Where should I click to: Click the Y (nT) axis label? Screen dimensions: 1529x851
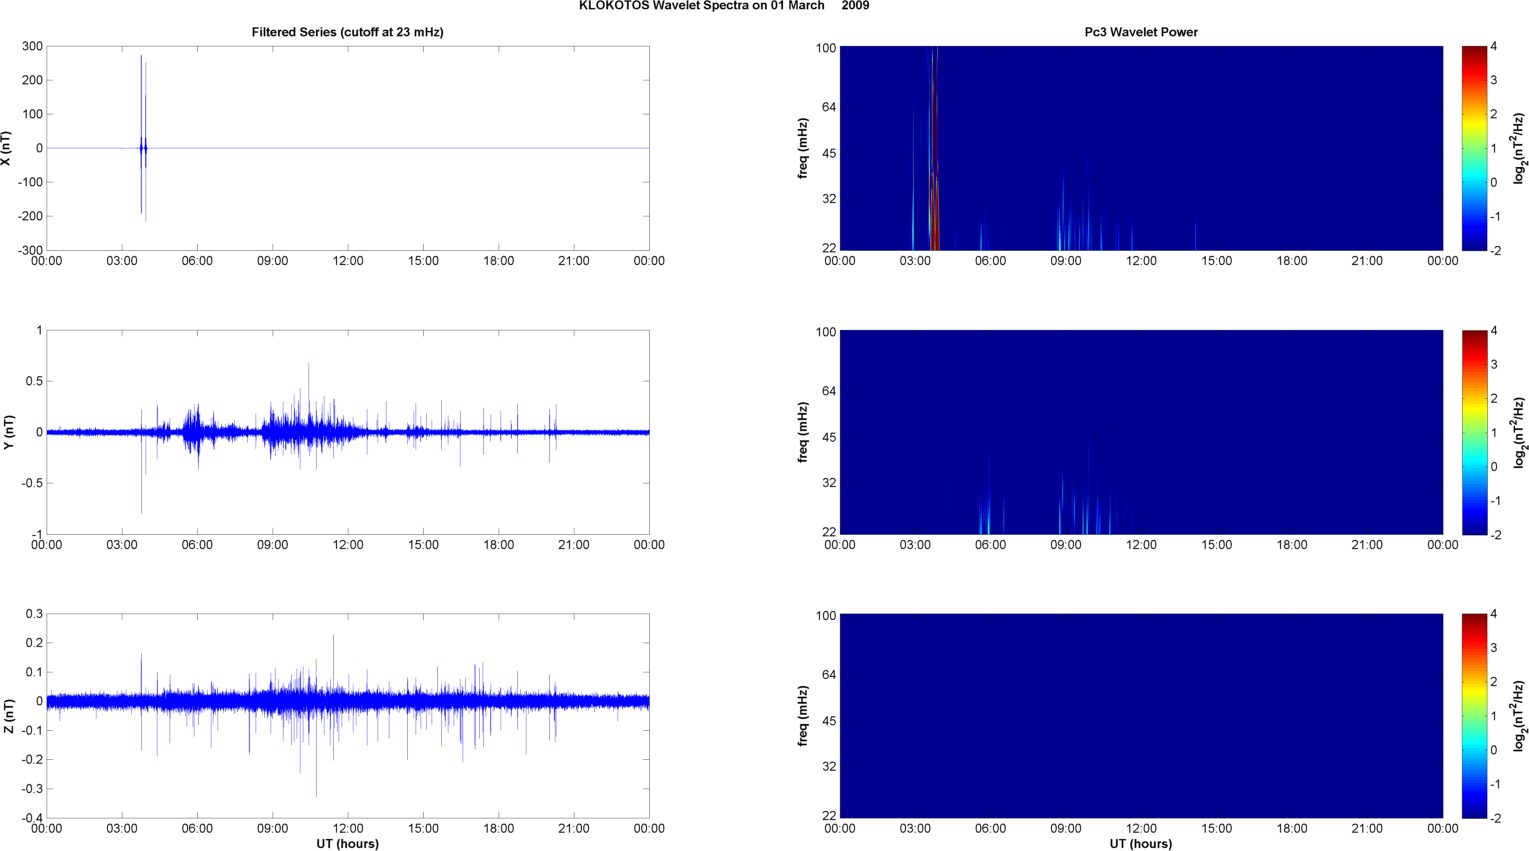9,432
